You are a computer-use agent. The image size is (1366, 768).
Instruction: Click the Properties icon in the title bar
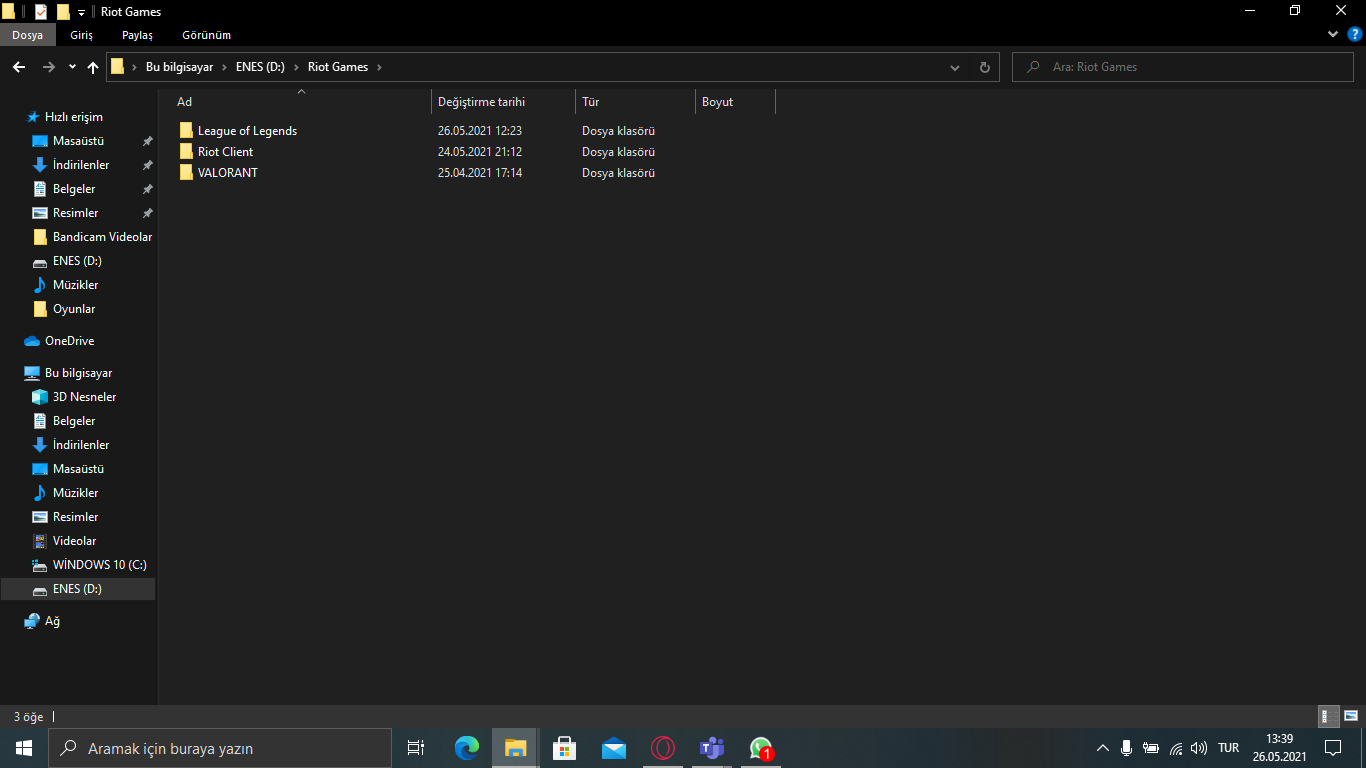pyautogui.click(x=41, y=12)
